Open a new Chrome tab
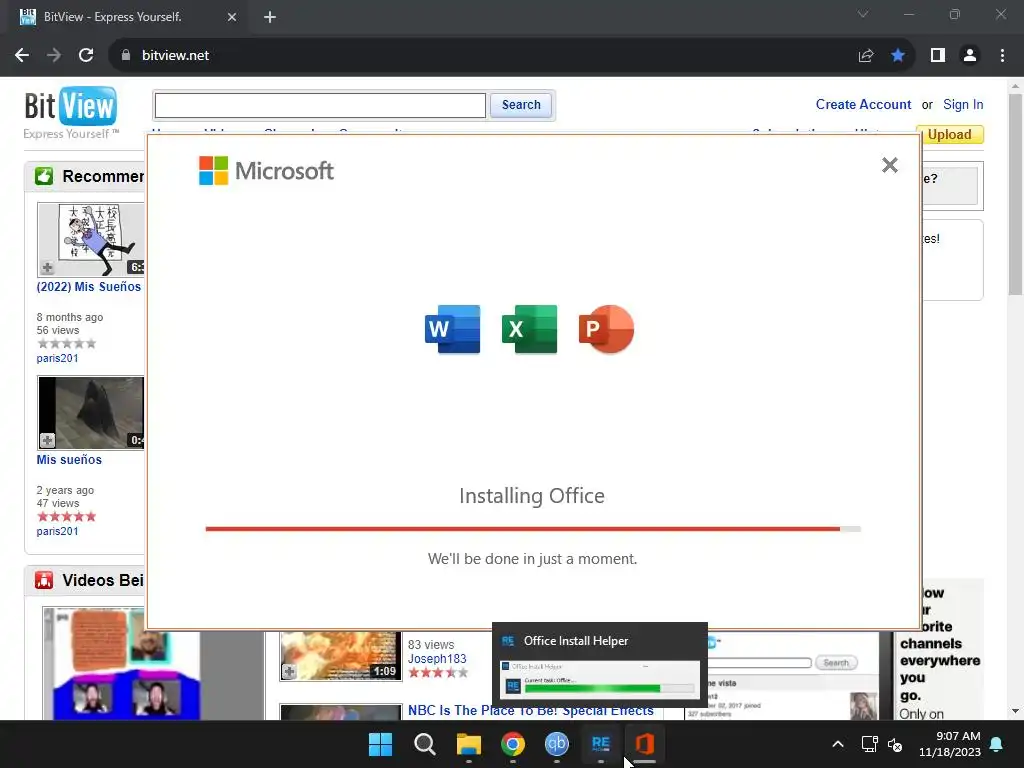The width and height of the screenshot is (1024, 768). pos(270,17)
